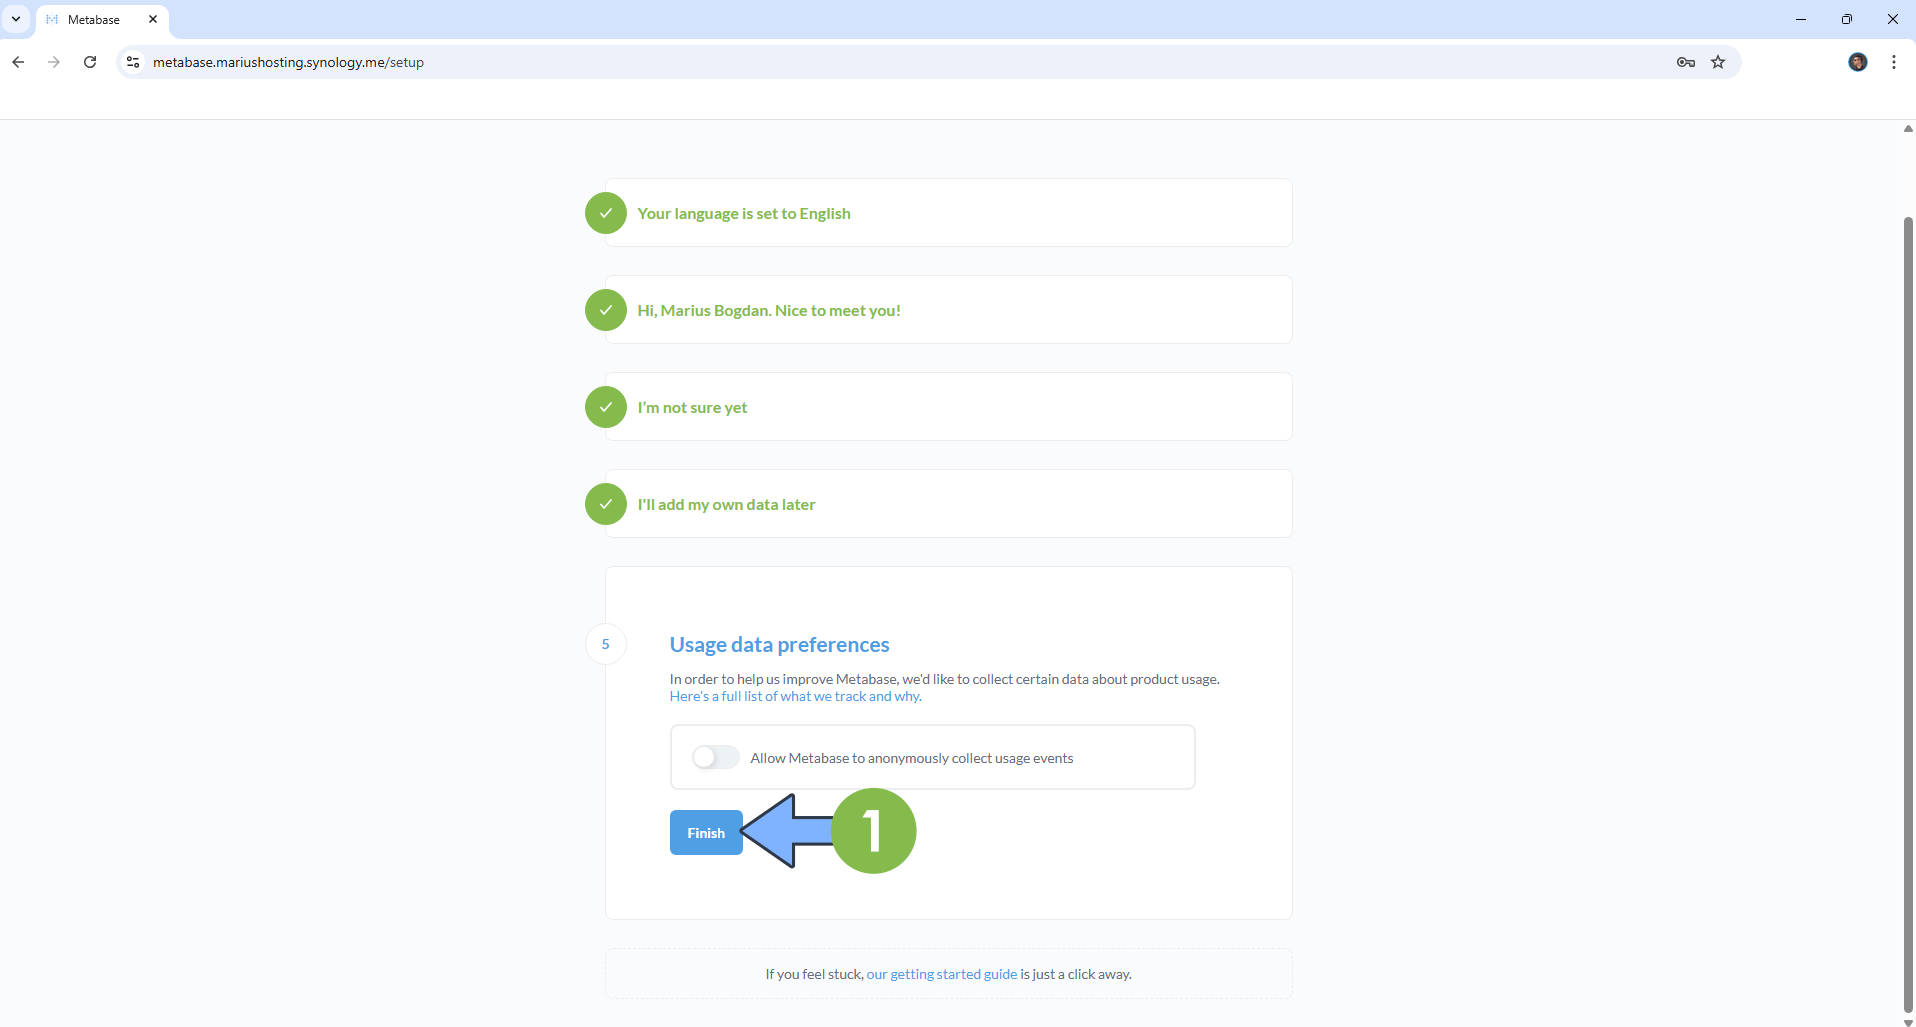Open site information icon in address bar
The image size is (1916, 1027).
tap(133, 62)
